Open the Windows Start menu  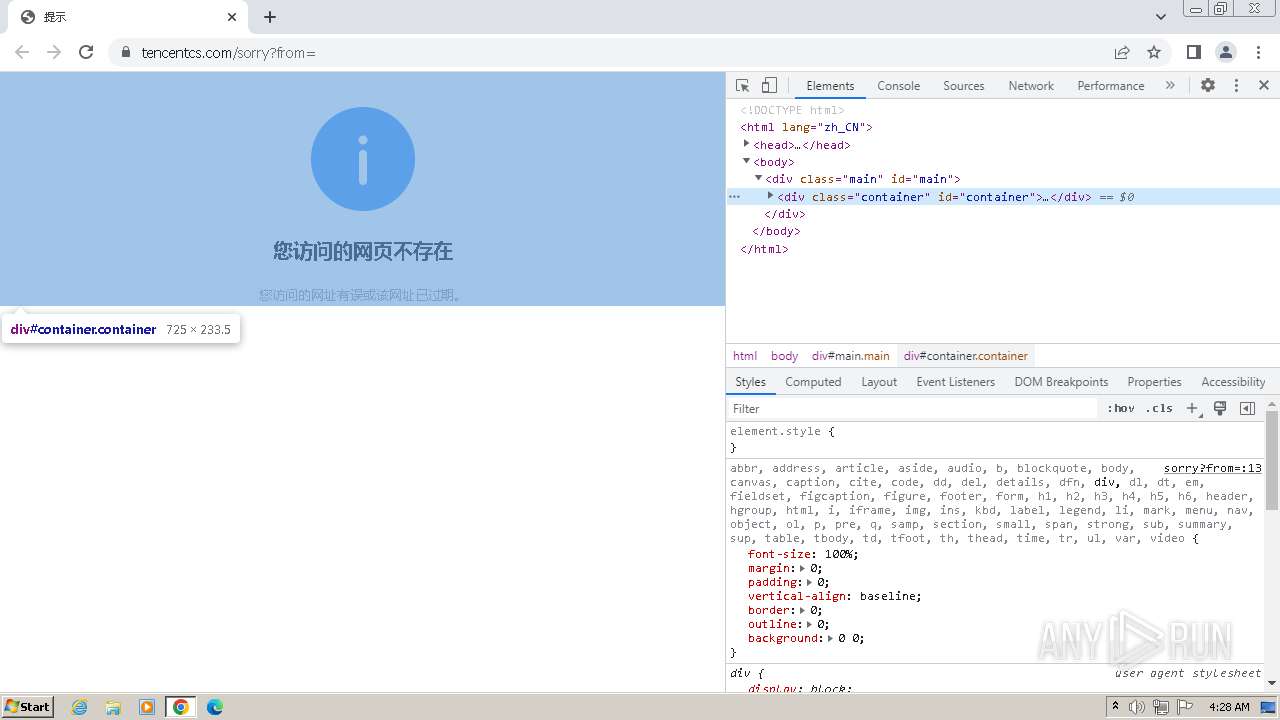[27, 706]
